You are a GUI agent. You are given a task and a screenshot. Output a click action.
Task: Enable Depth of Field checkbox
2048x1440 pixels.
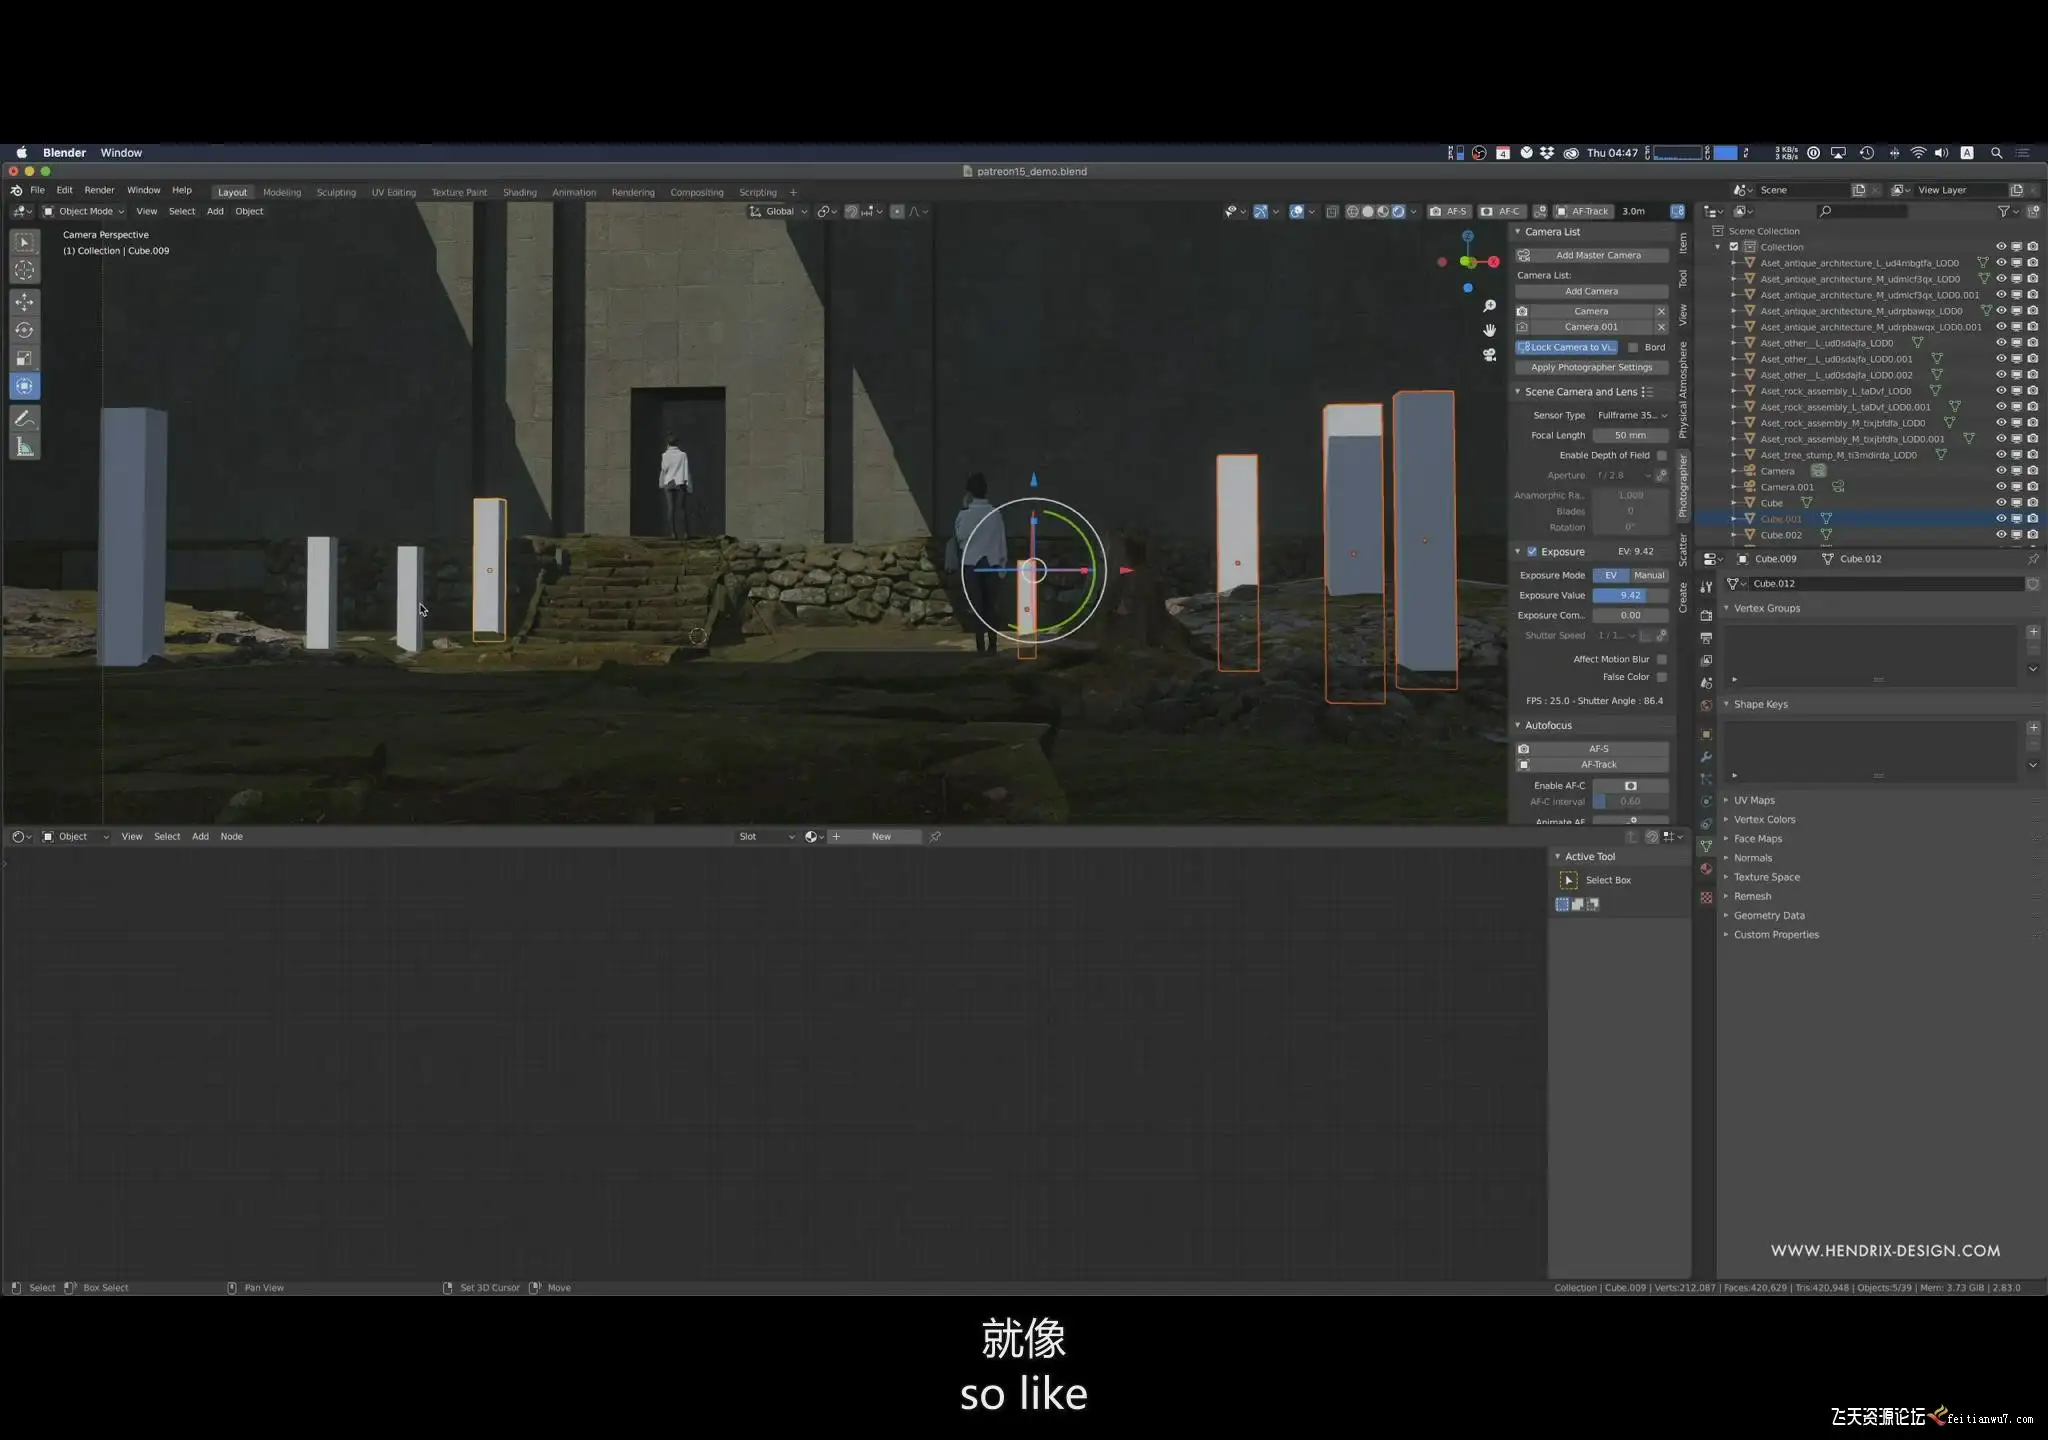(1661, 455)
